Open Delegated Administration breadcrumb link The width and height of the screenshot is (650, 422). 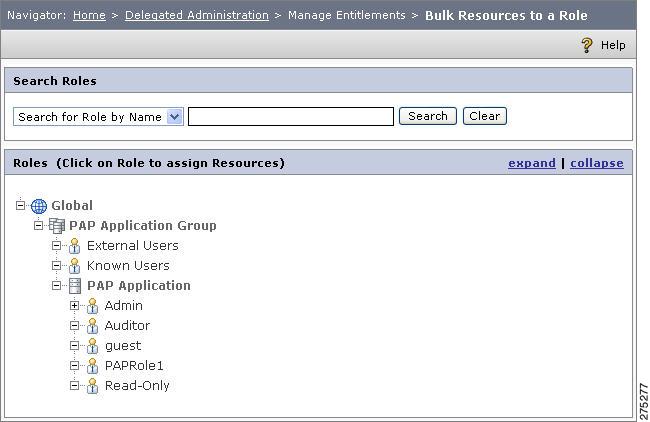click(x=197, y=15)
